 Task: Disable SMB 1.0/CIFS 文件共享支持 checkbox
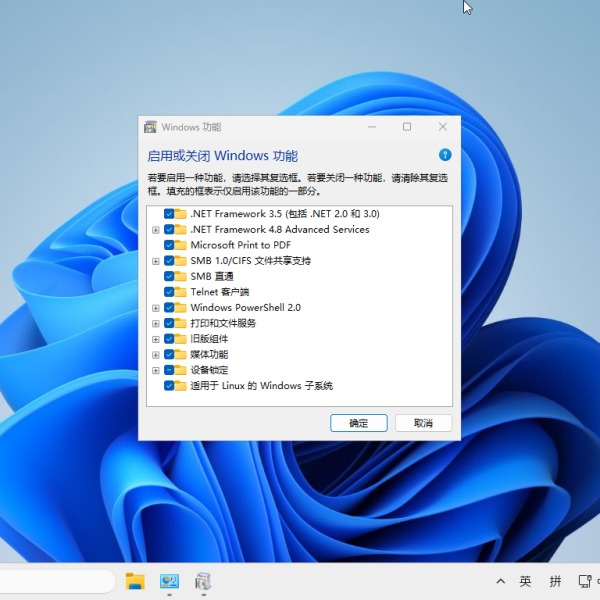pyautogui.click(x=169, y=261)
